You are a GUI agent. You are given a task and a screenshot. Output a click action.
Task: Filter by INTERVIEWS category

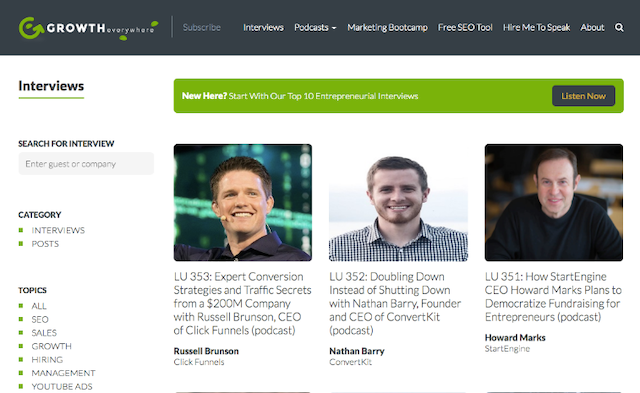point(58,230)
